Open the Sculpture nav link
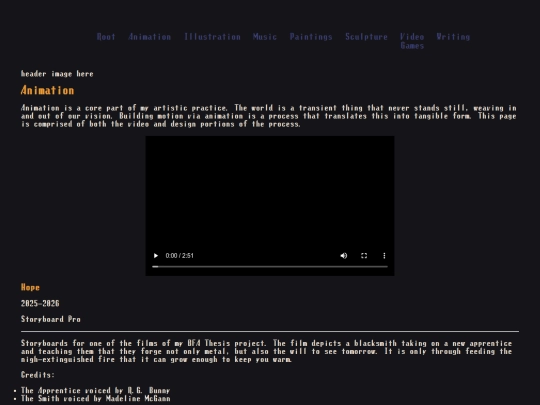Viewport: 540px width, 405px height. click(x=366, y=37)
